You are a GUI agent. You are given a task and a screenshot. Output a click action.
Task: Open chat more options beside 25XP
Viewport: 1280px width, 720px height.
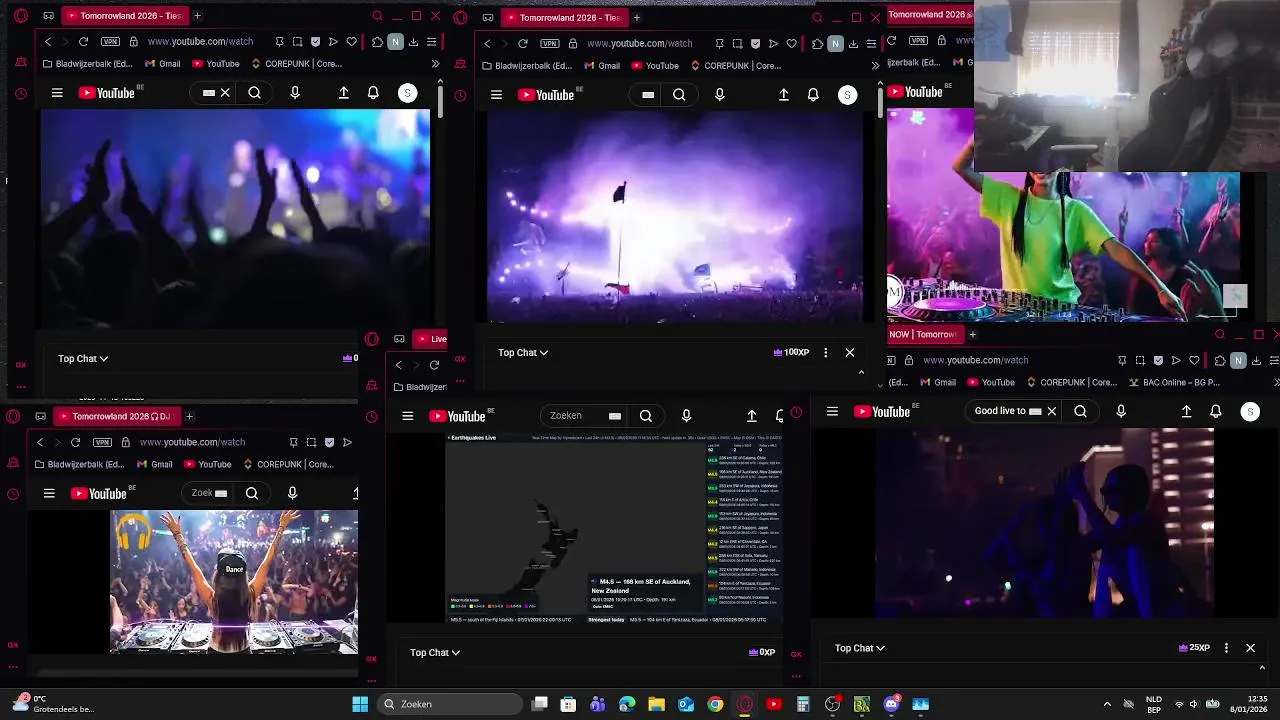click(x=1226, y=648)
